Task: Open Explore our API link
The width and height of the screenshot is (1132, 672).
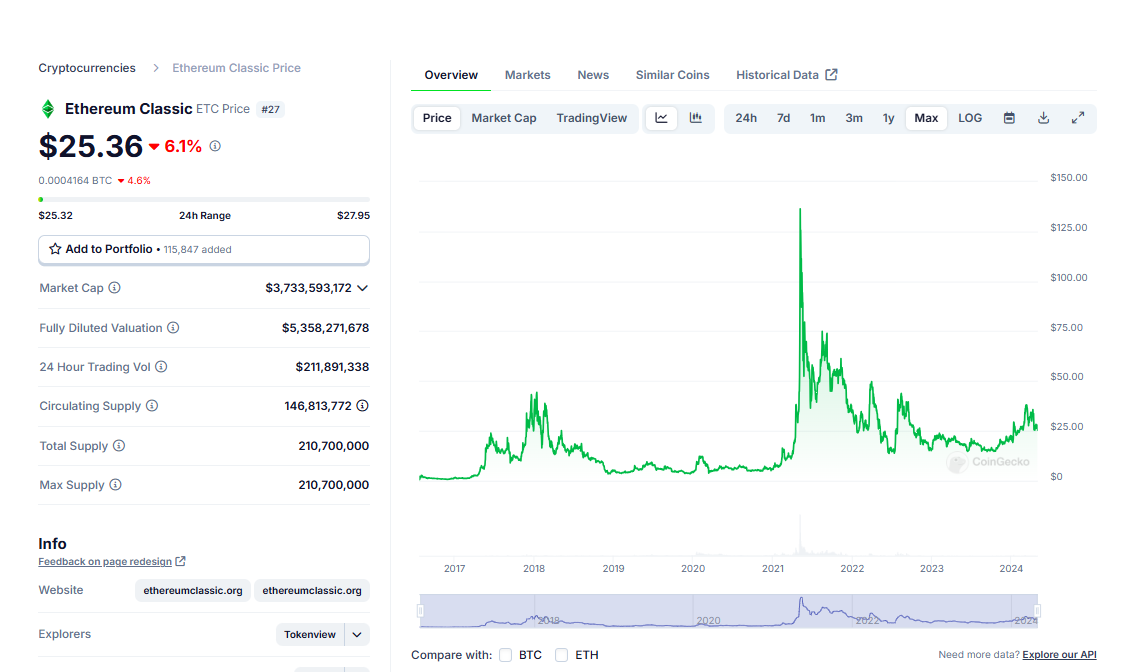Action: coord(1059,655)
